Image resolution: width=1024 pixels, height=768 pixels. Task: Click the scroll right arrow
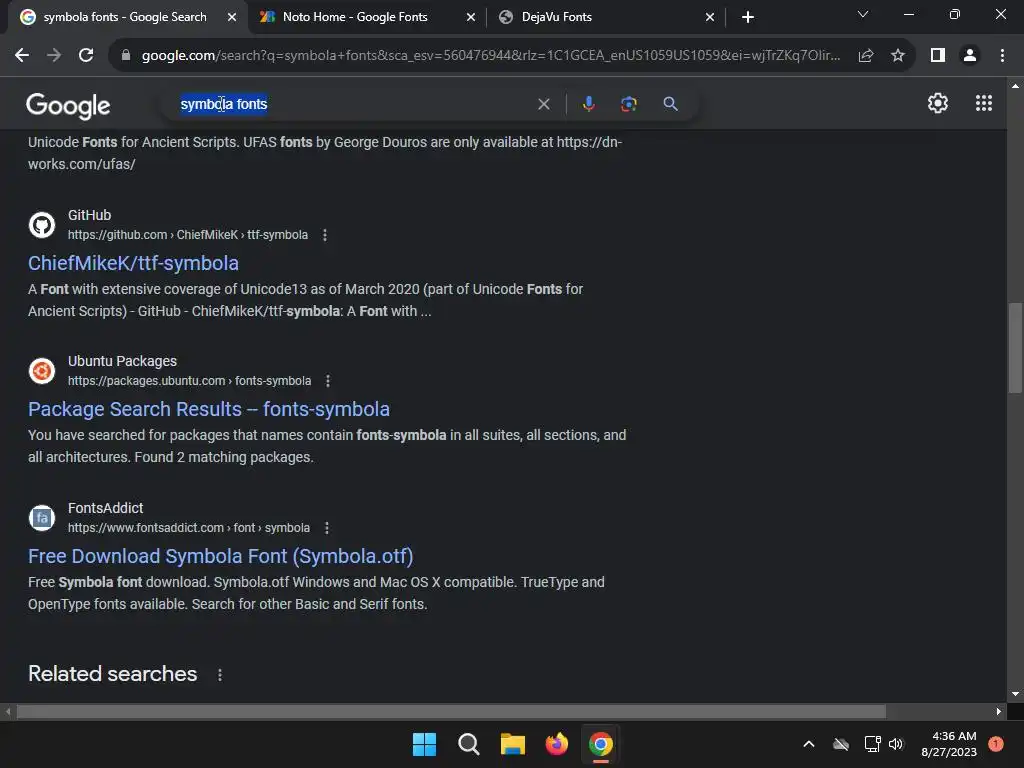point(999,711)
